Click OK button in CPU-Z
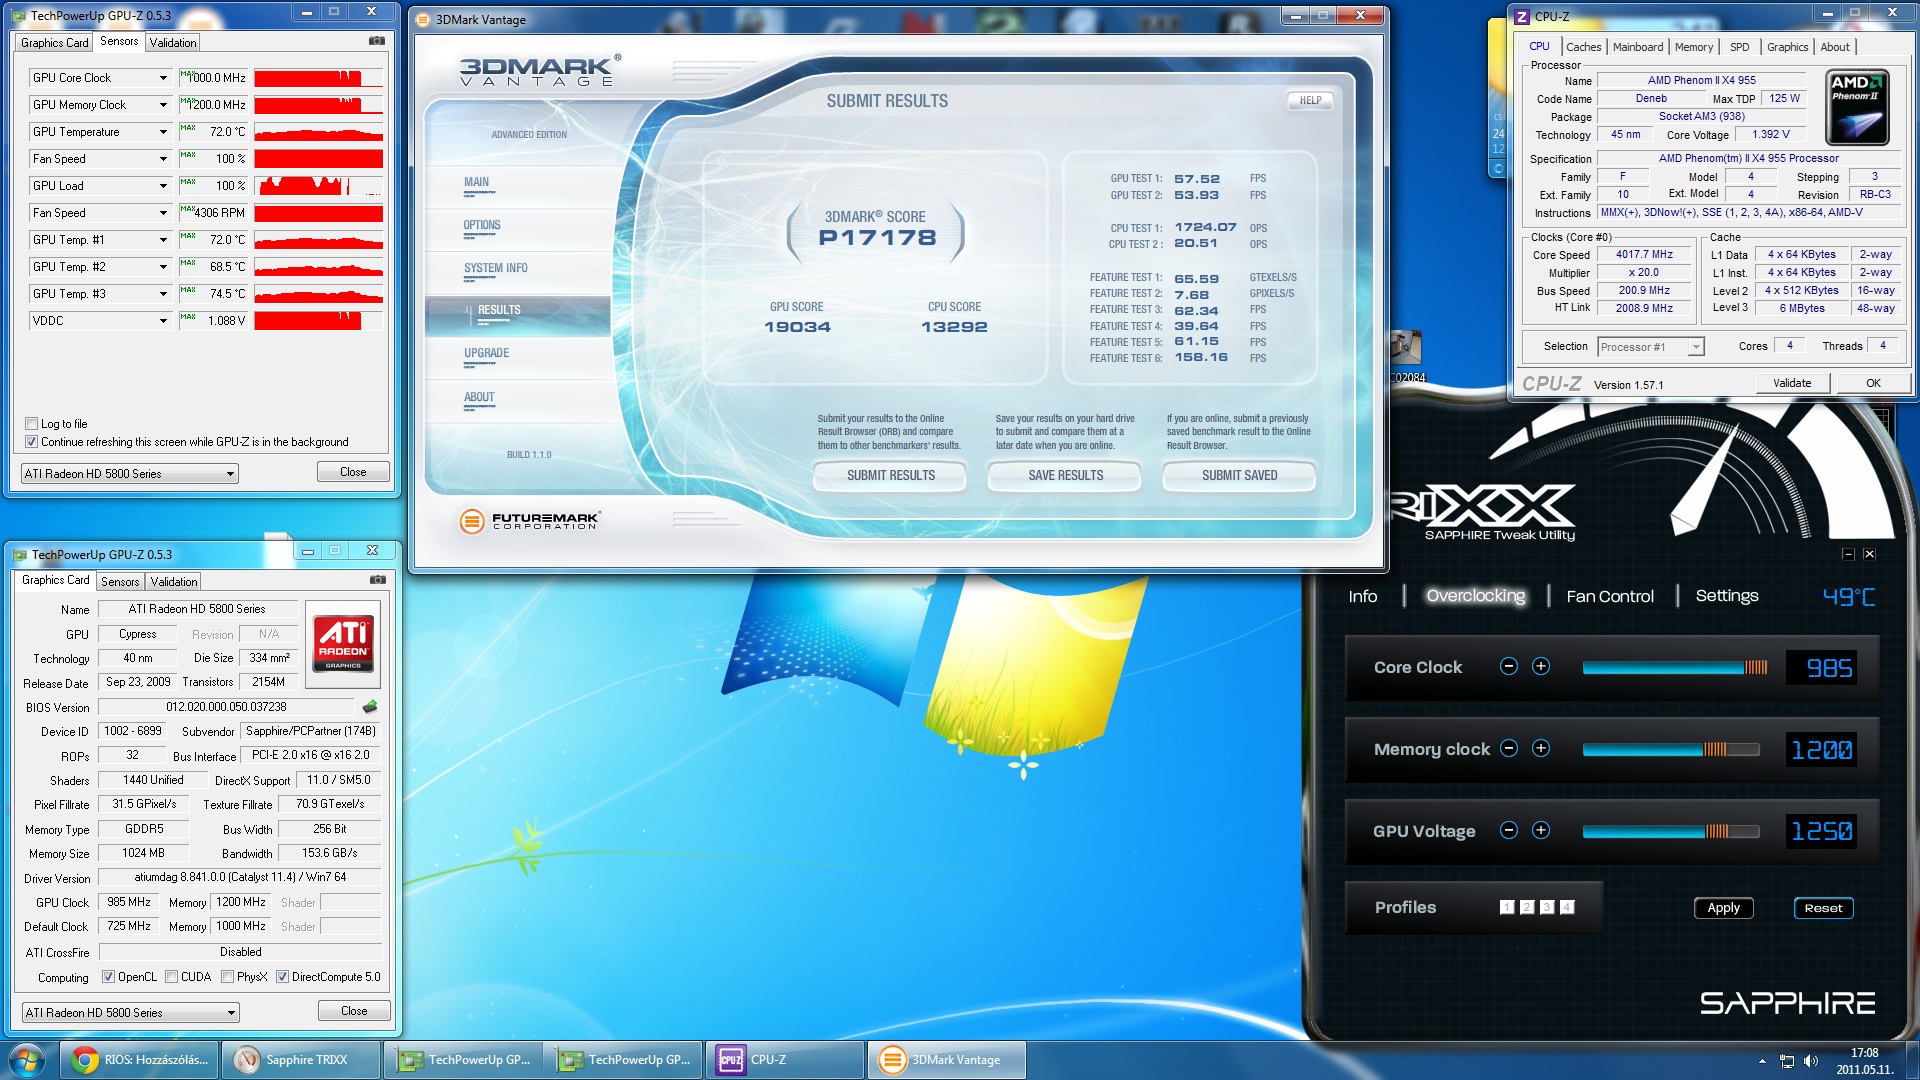Screen dimensions: 1920x1080 tap(1873, 383)
